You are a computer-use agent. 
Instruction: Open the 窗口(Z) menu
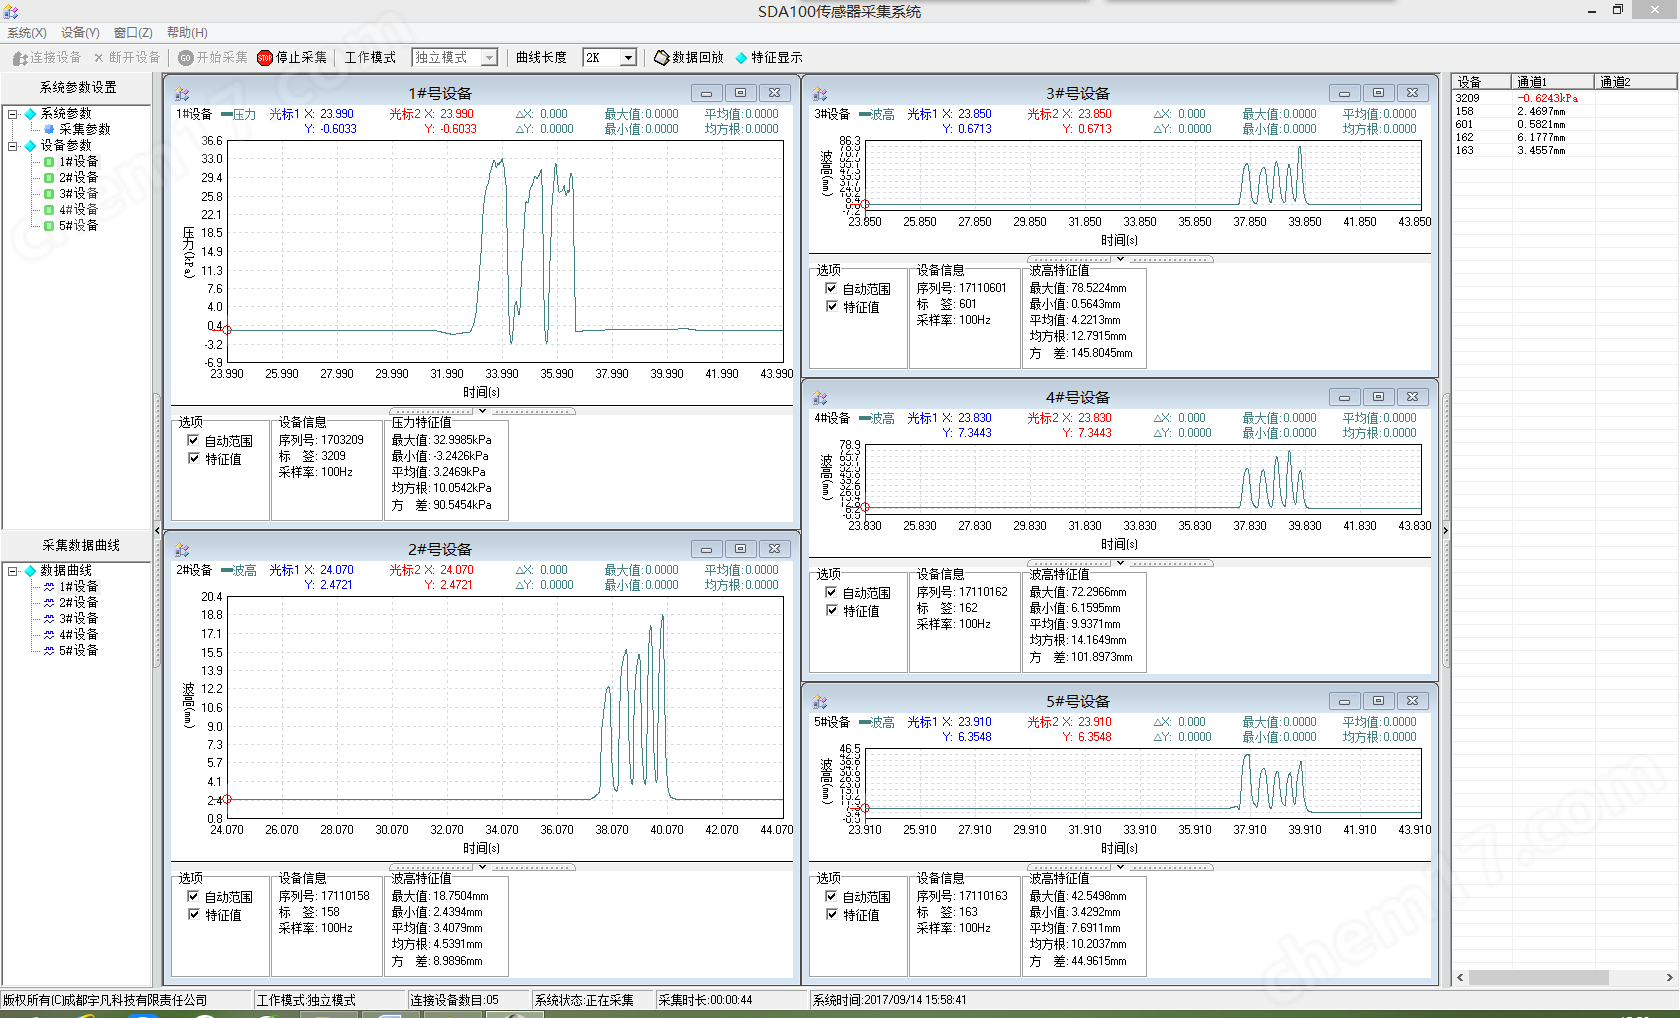(x=133, y=33)
